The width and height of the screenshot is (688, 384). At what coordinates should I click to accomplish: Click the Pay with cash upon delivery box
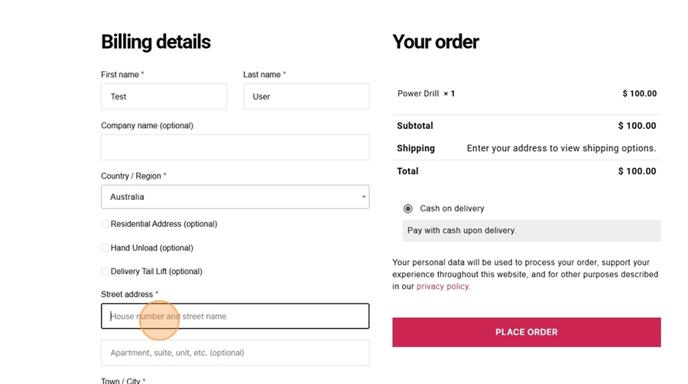click(x=532, y=230)
